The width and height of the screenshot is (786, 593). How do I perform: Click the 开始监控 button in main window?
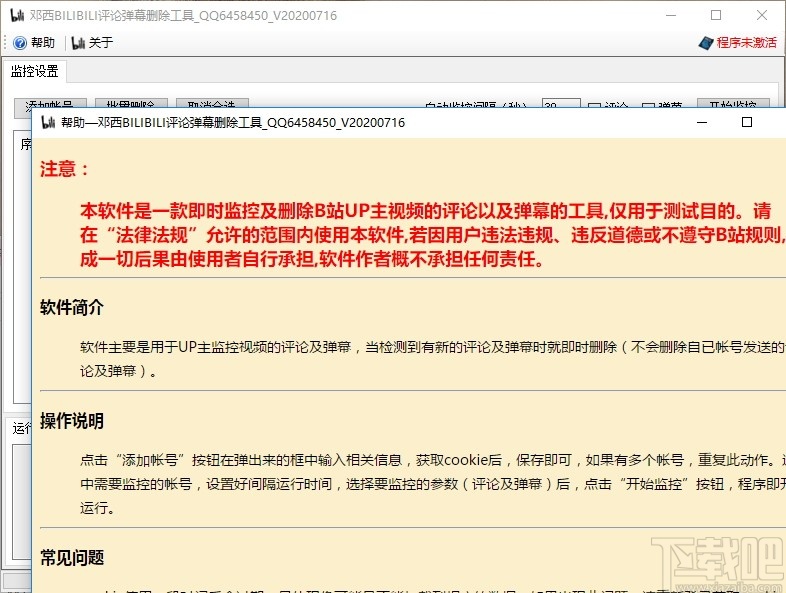coord(733,103)
